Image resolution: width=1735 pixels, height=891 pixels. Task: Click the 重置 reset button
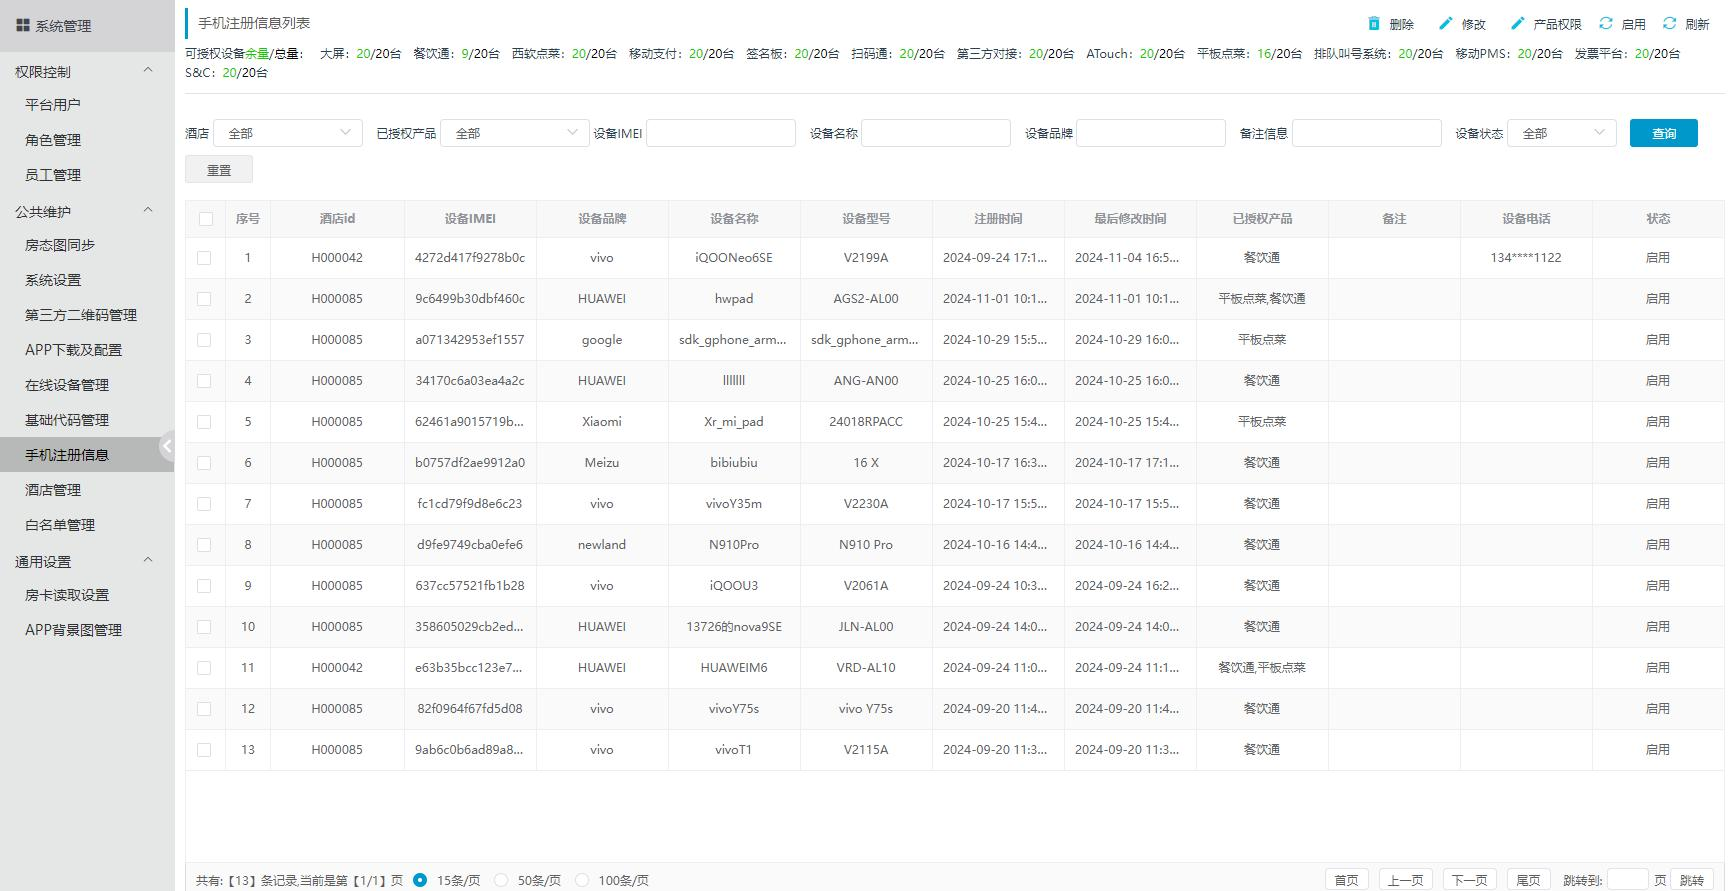219,170
